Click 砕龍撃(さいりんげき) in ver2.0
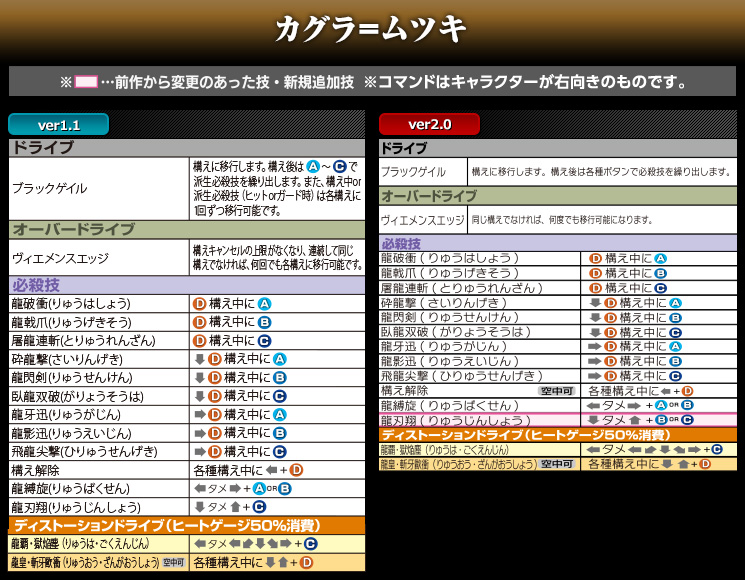This screenshot has width=745, height=580. 444,303
